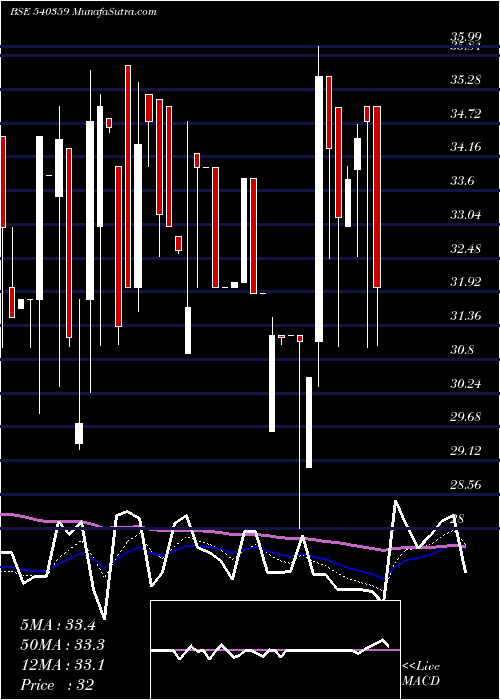The width and height of the screenshot is (500, 700).
Task: Click the 32.48 price level label
Action: (x=466, y=249)
